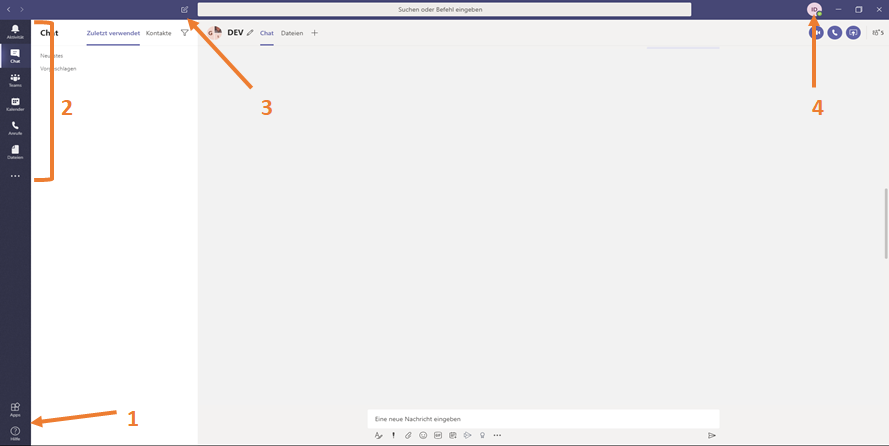Screen dimensions: 889x446
Task: Send the message with arrow icon
Action: coord(712,435)
